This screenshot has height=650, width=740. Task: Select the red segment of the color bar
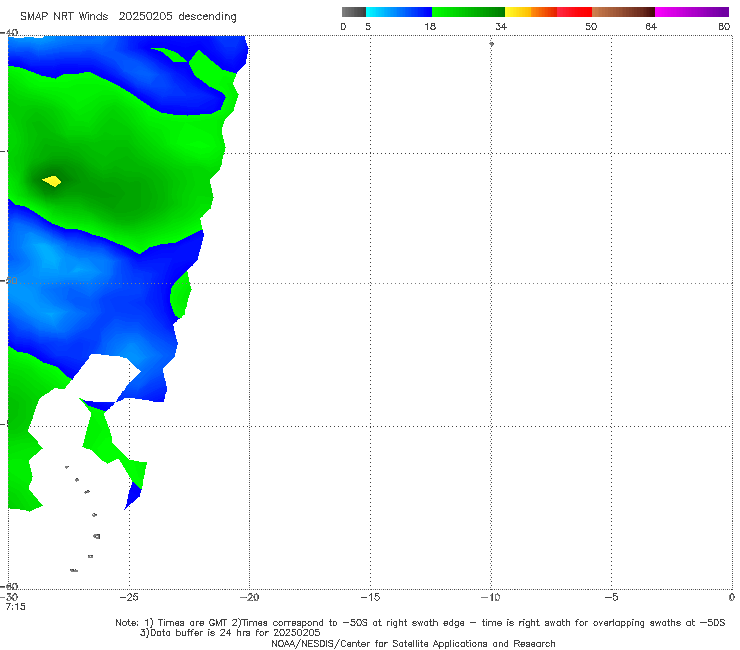point(574,12)
